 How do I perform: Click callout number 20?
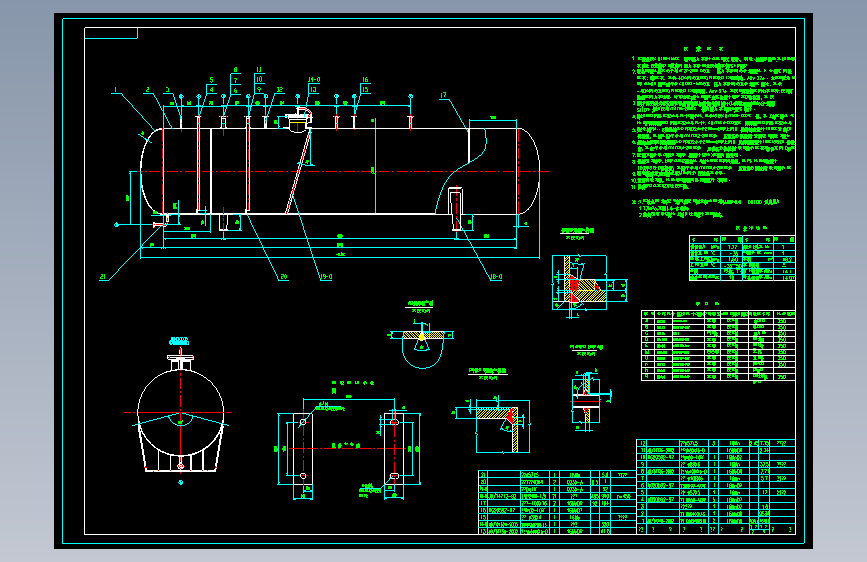(284, 277)
